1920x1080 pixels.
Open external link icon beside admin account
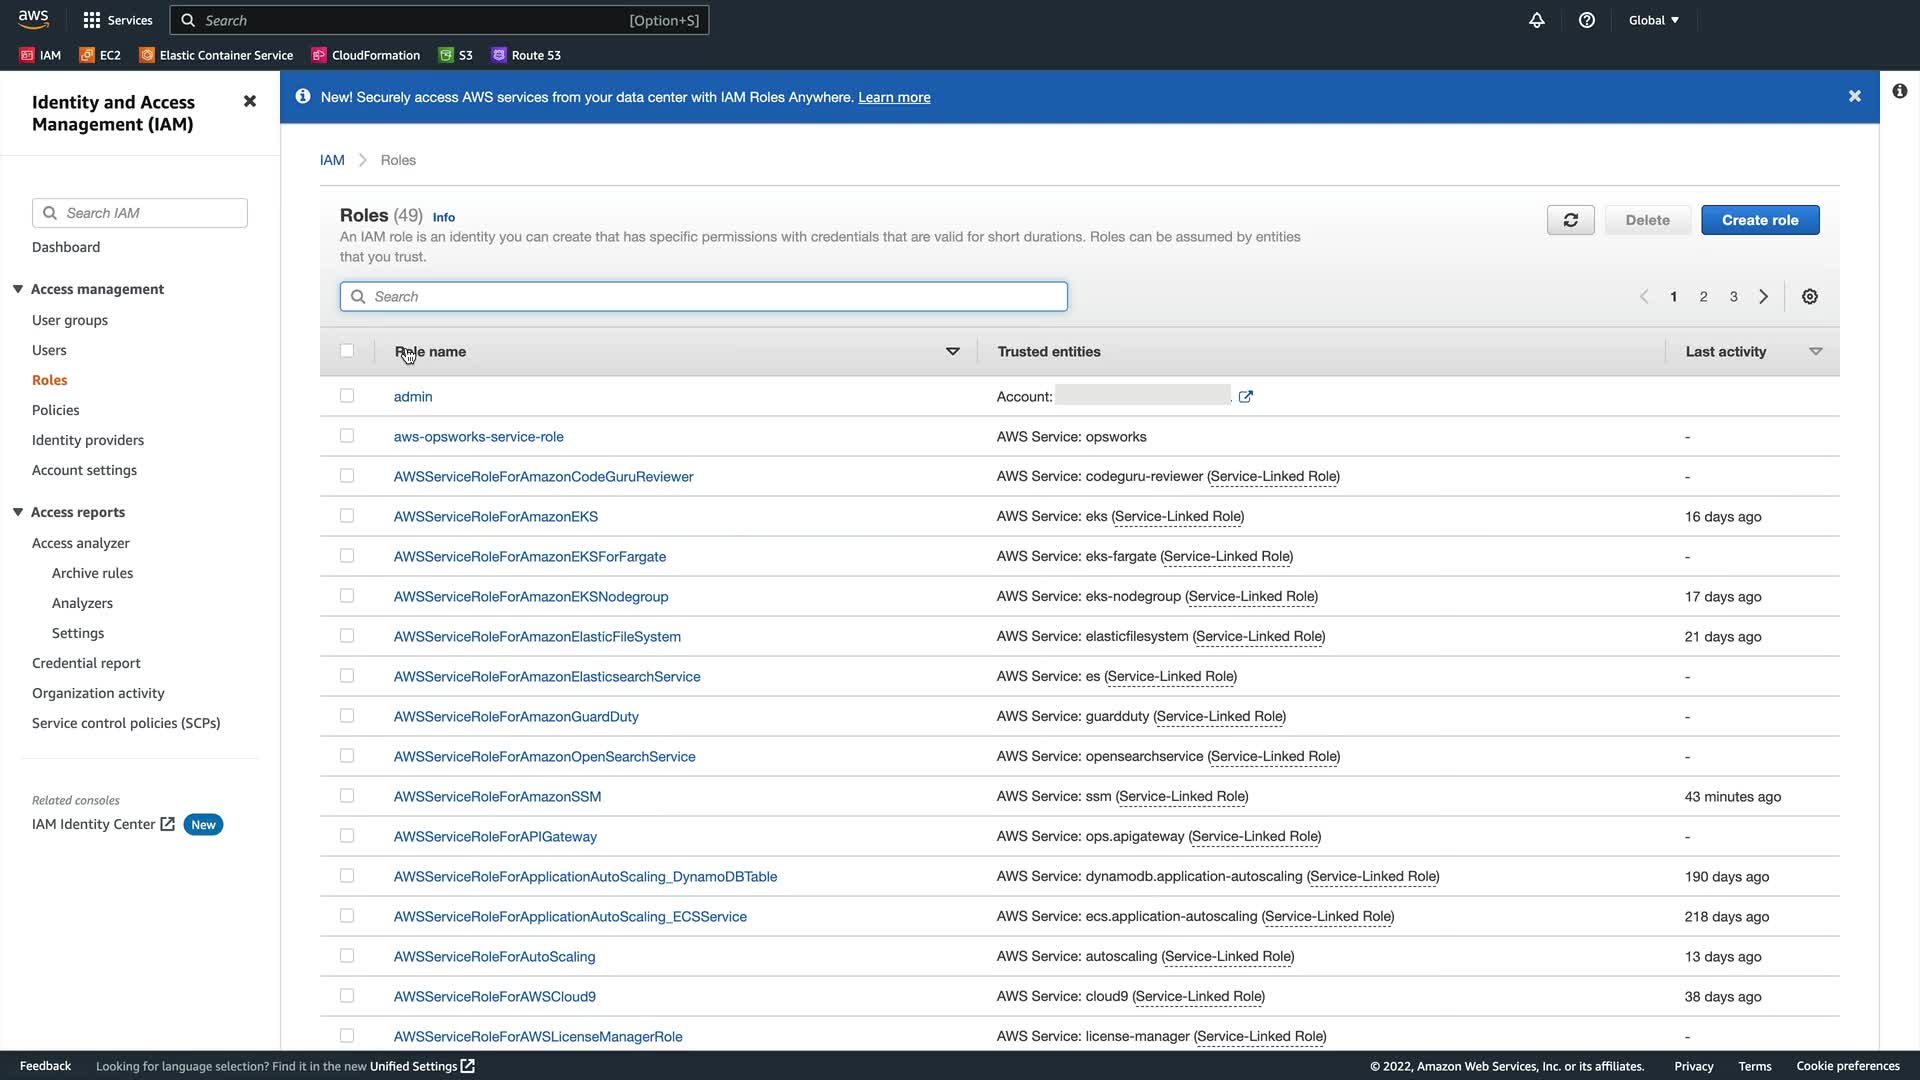[x=1245, y=397]
